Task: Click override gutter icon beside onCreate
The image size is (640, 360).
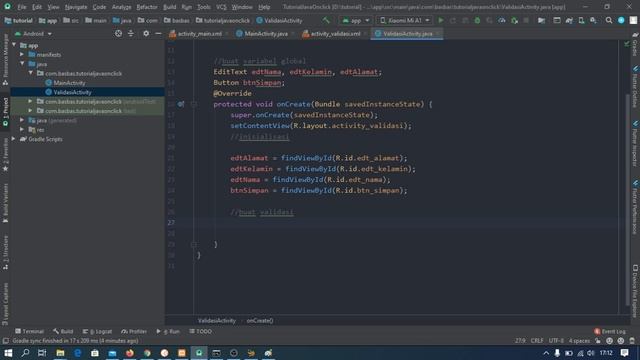Action: pyautogui.click(x=180, y=104)
